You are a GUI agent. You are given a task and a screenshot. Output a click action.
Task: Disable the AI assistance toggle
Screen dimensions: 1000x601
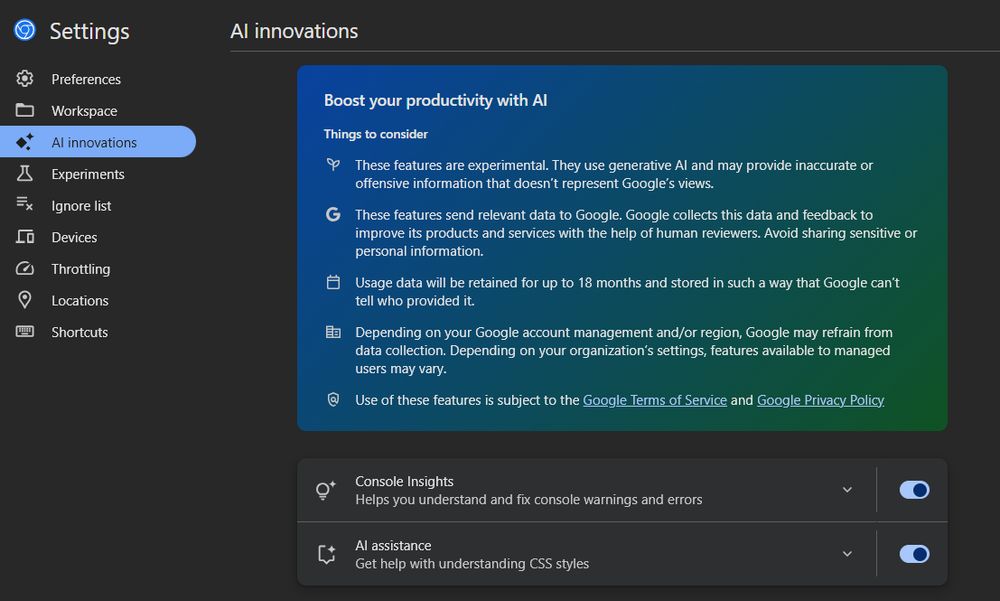pyautogui.click(x=915, y=554)
